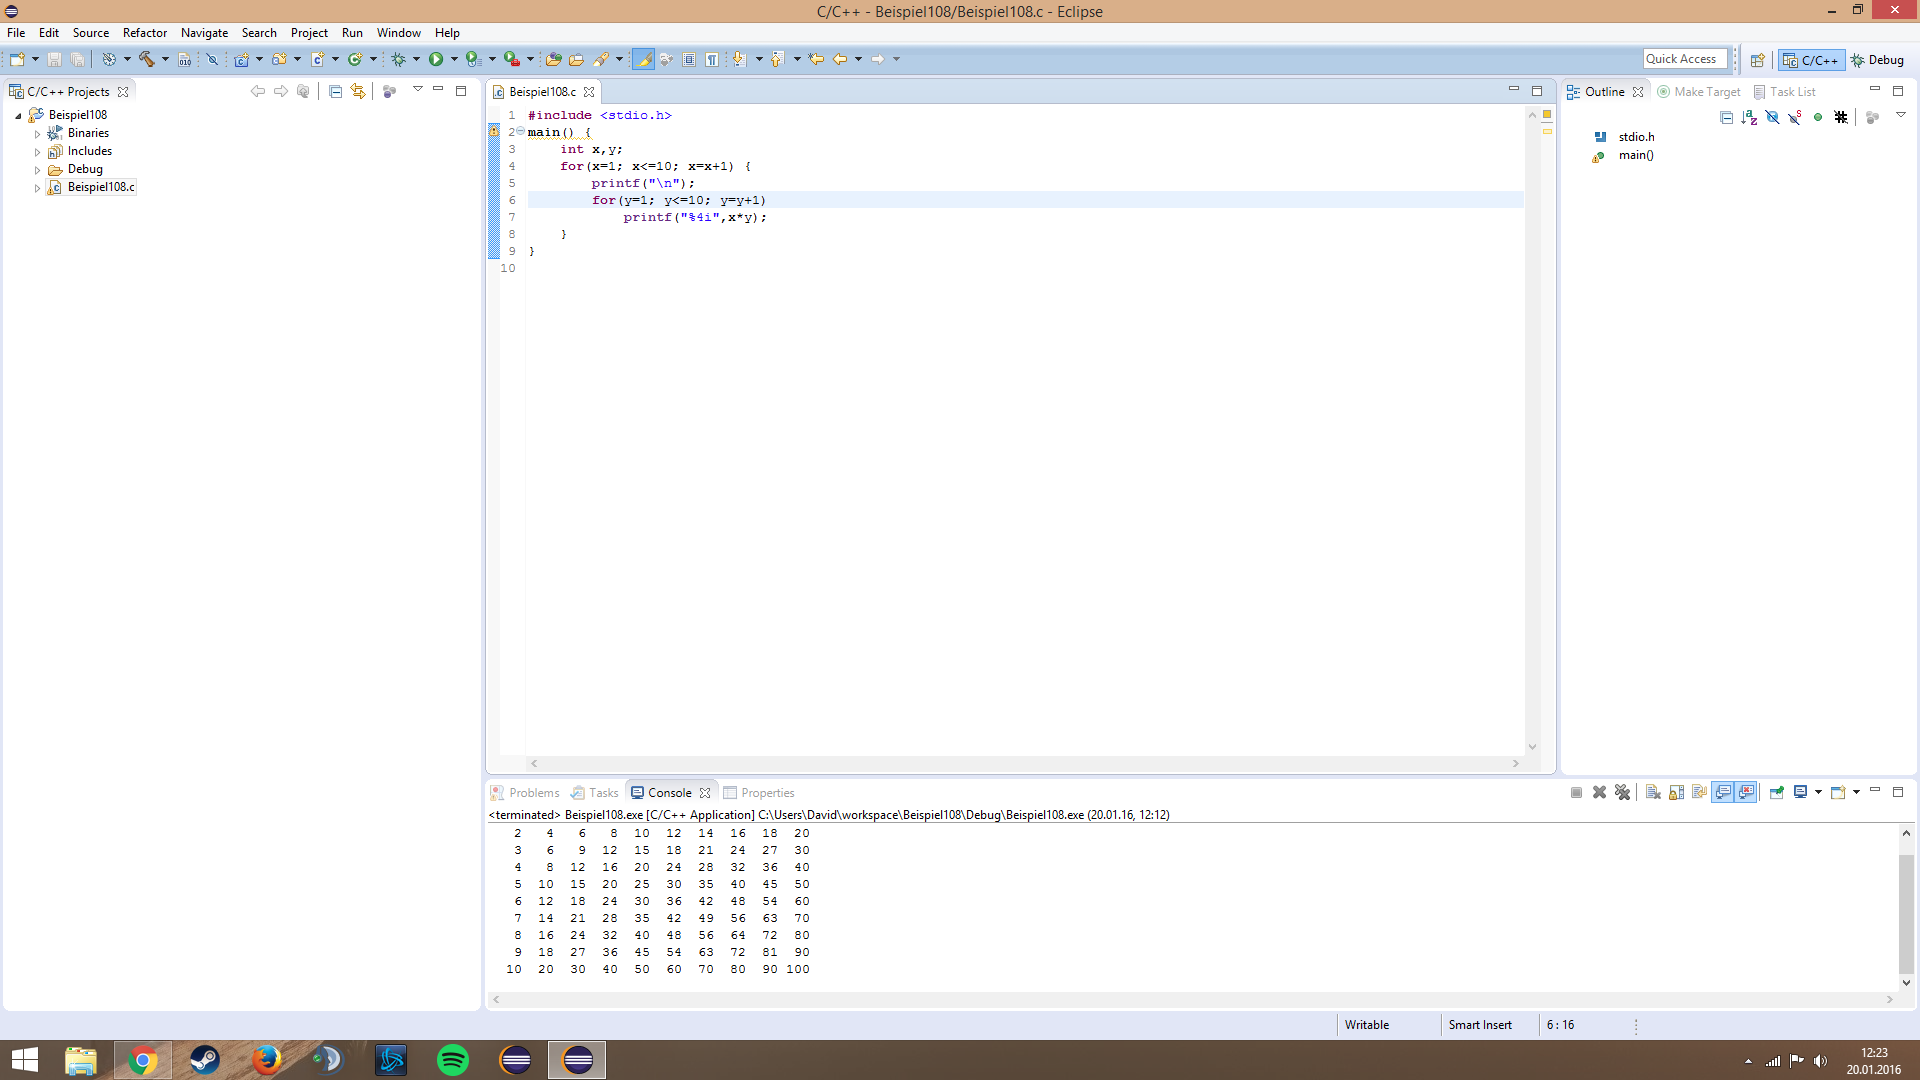
Task: Click the Sort alphabetically icon in Outline
Action: 1749,117
